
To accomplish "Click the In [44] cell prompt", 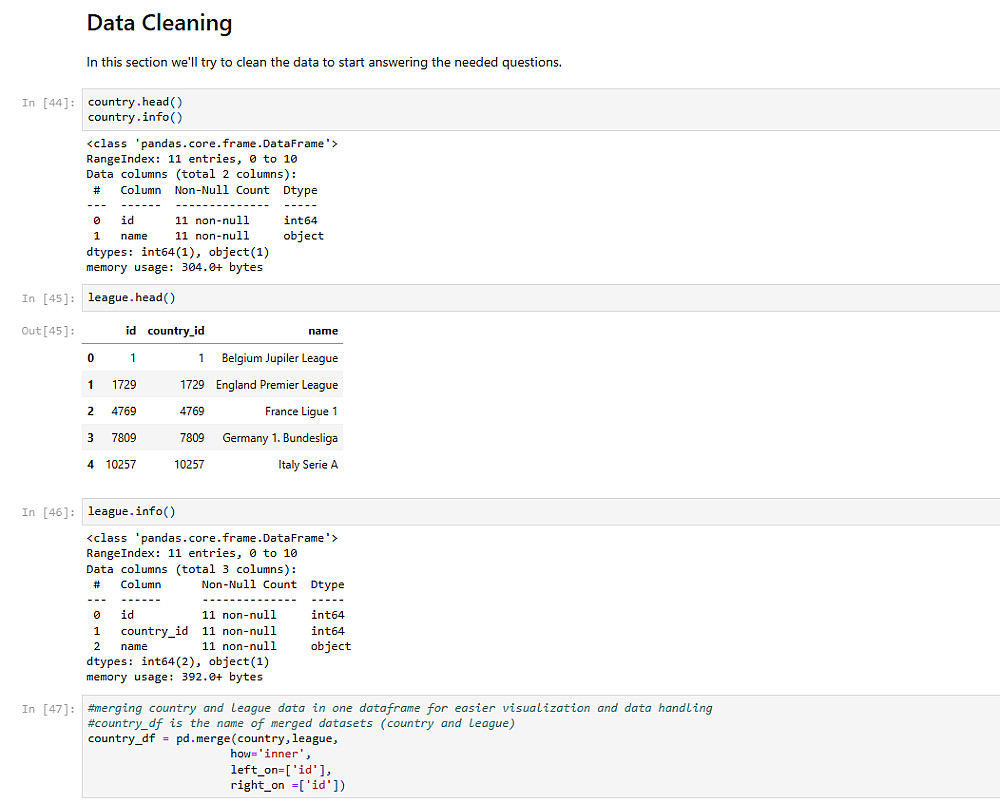I will point(47,103).
